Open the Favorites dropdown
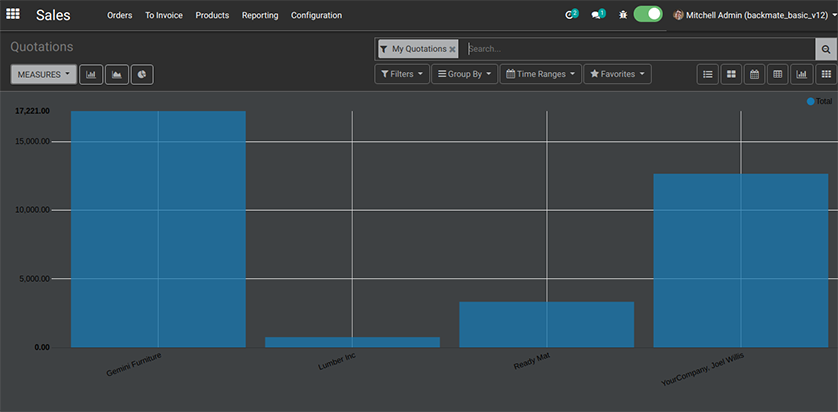The height and width of the screenshot is (412, 838). (617, 74)
